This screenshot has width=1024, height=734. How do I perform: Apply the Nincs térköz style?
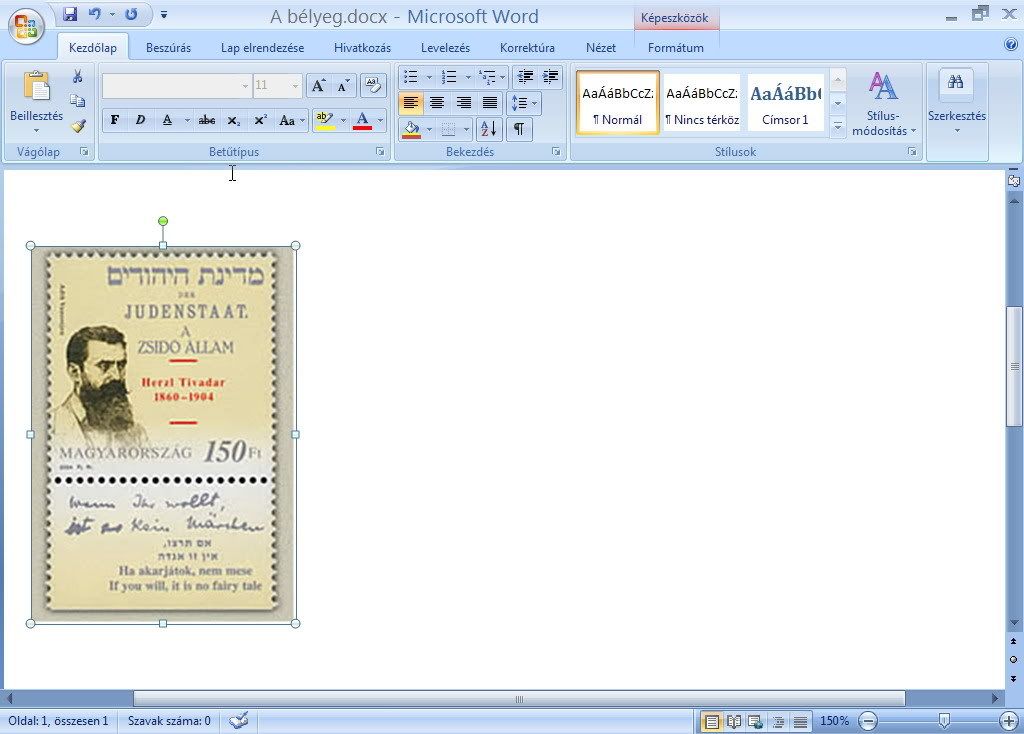tap(702, 103)
